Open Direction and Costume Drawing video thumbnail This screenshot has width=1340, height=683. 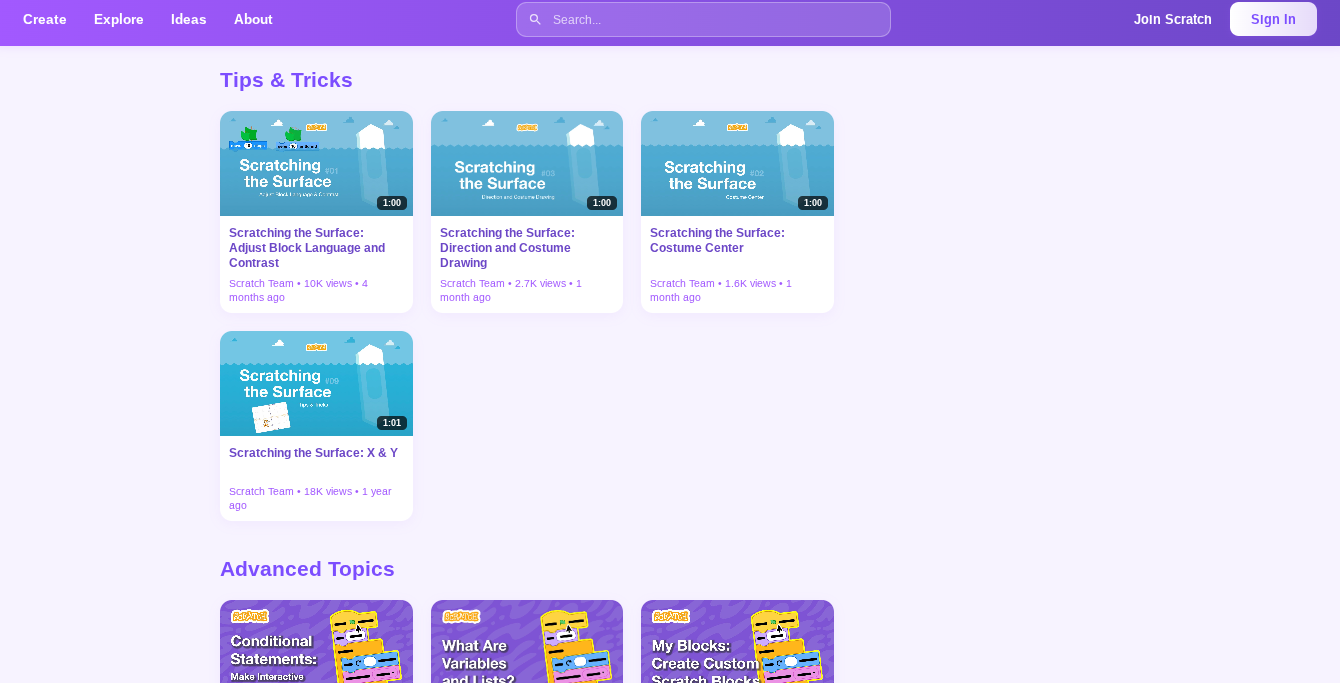(x=527, y=163)
